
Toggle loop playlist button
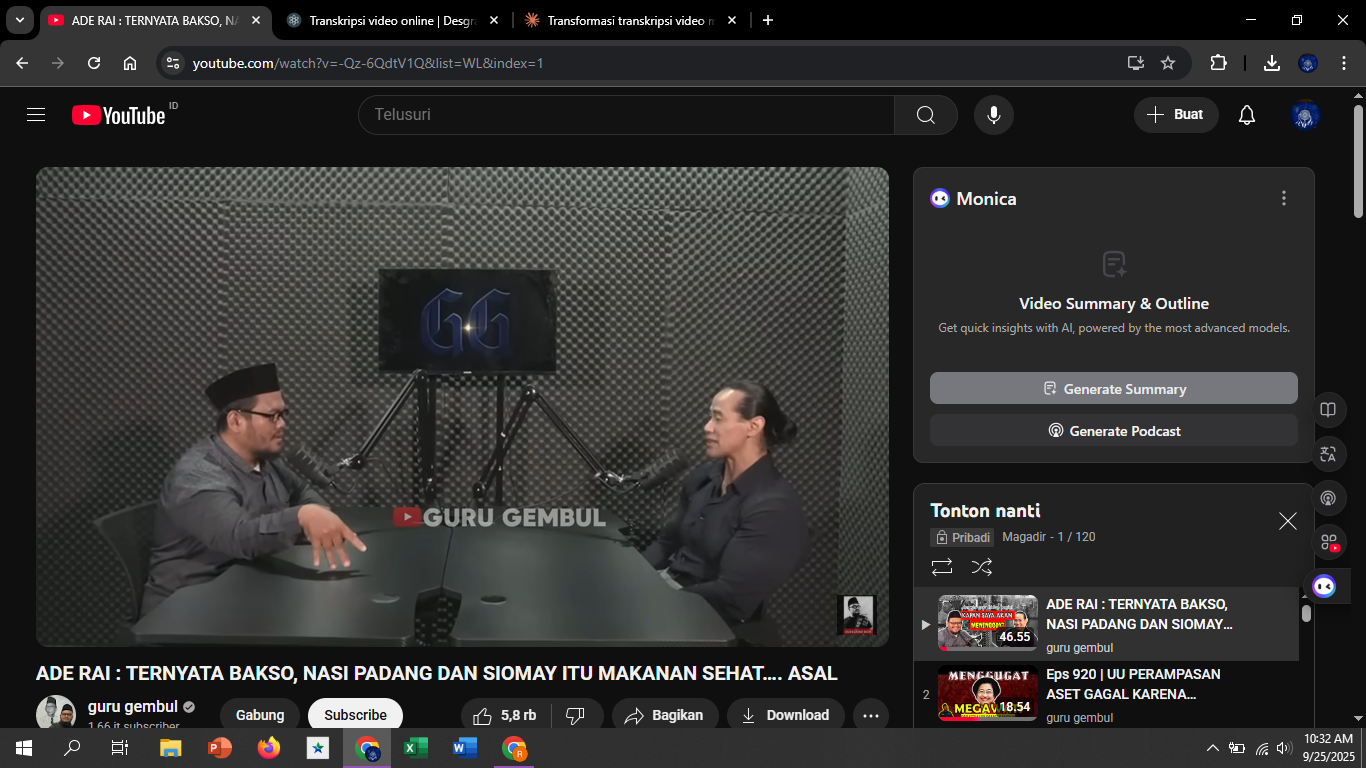(941, 567)
